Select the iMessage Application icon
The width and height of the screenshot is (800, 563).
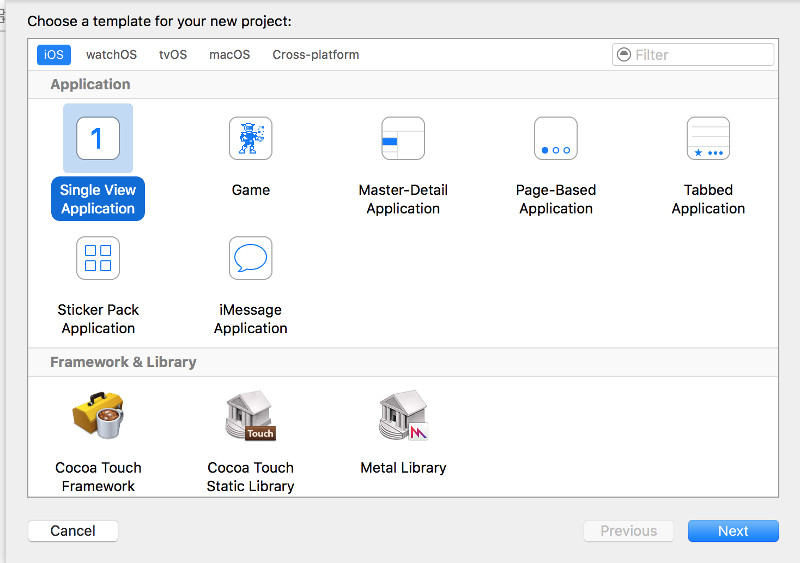[x=250, y=258]
